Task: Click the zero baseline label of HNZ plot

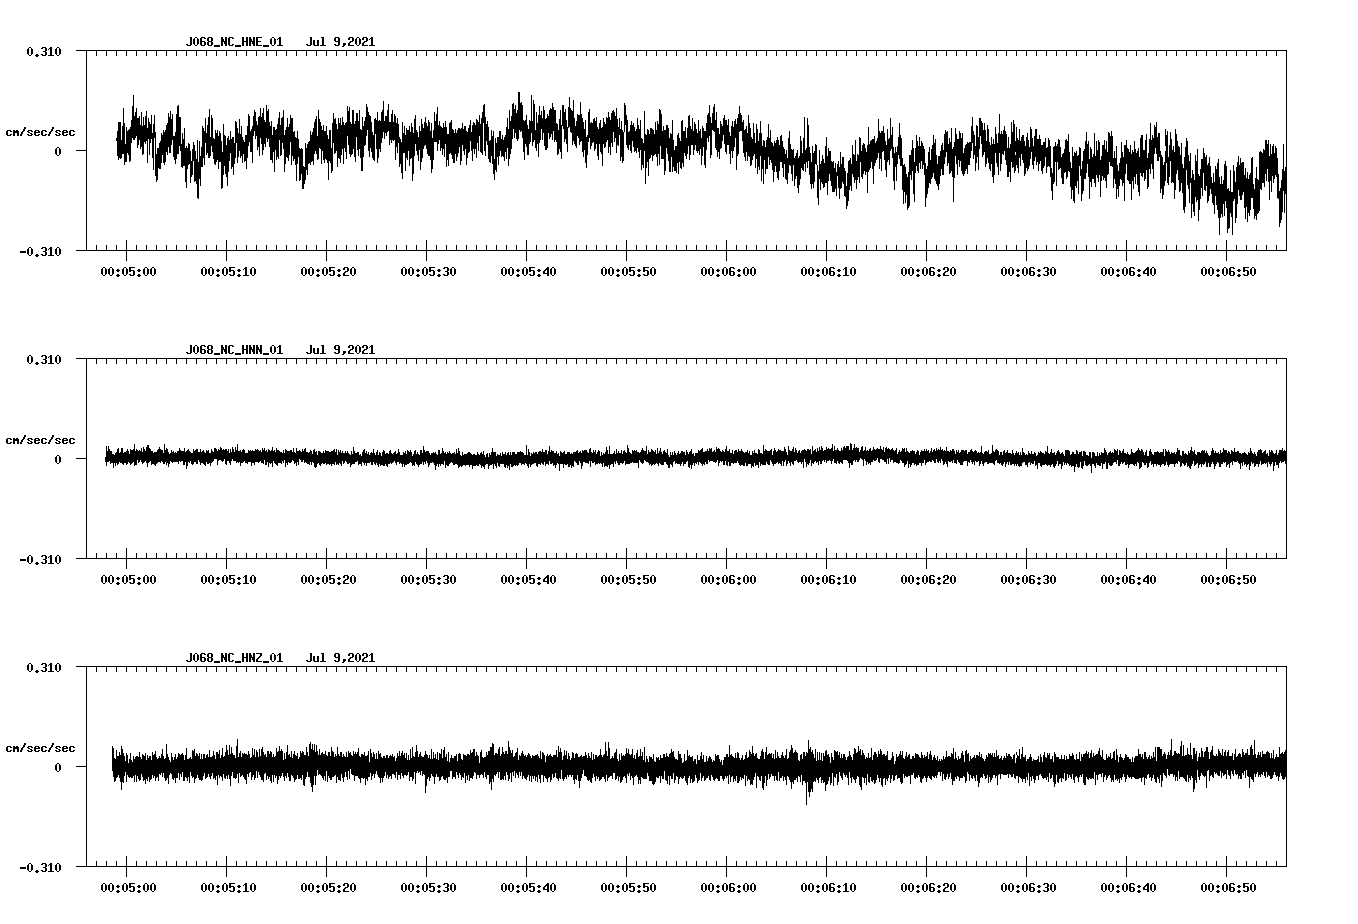Action: (58, 768)
